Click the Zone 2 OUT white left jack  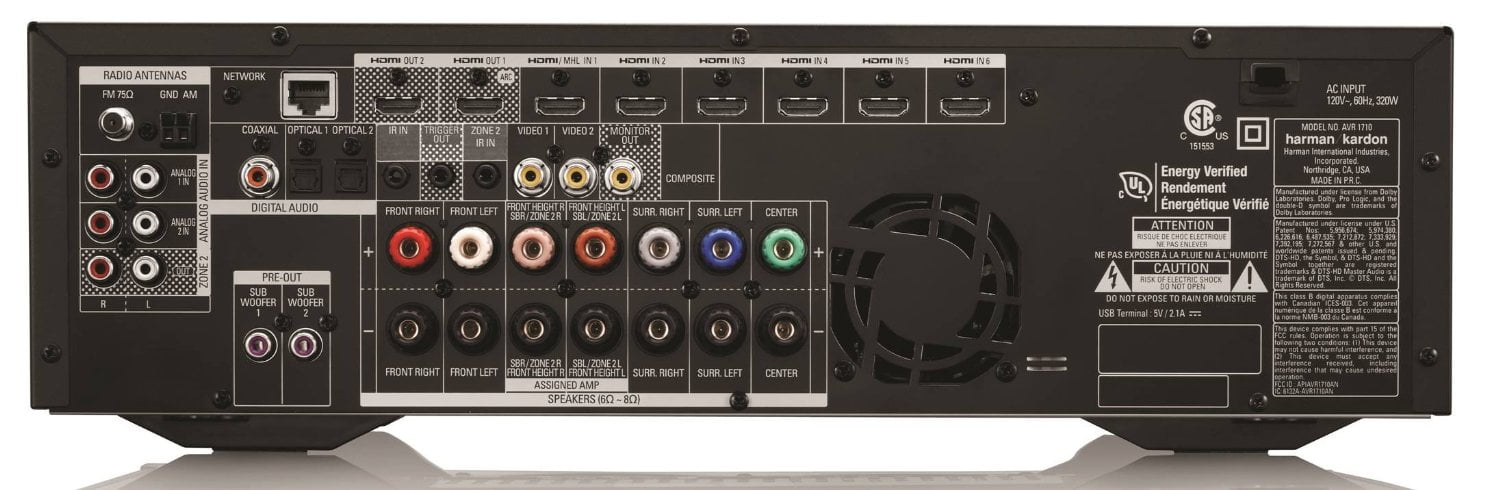(x=147, y=267)
